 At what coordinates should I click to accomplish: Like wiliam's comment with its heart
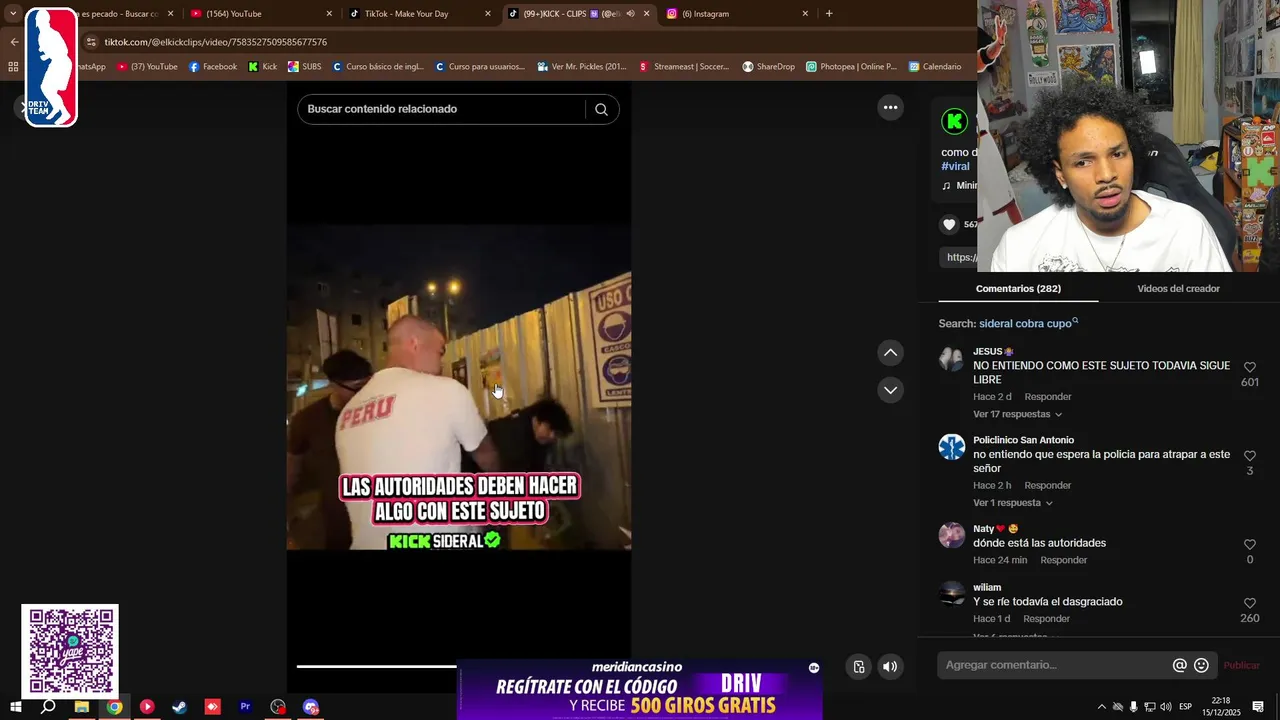tap(1249, 604)
